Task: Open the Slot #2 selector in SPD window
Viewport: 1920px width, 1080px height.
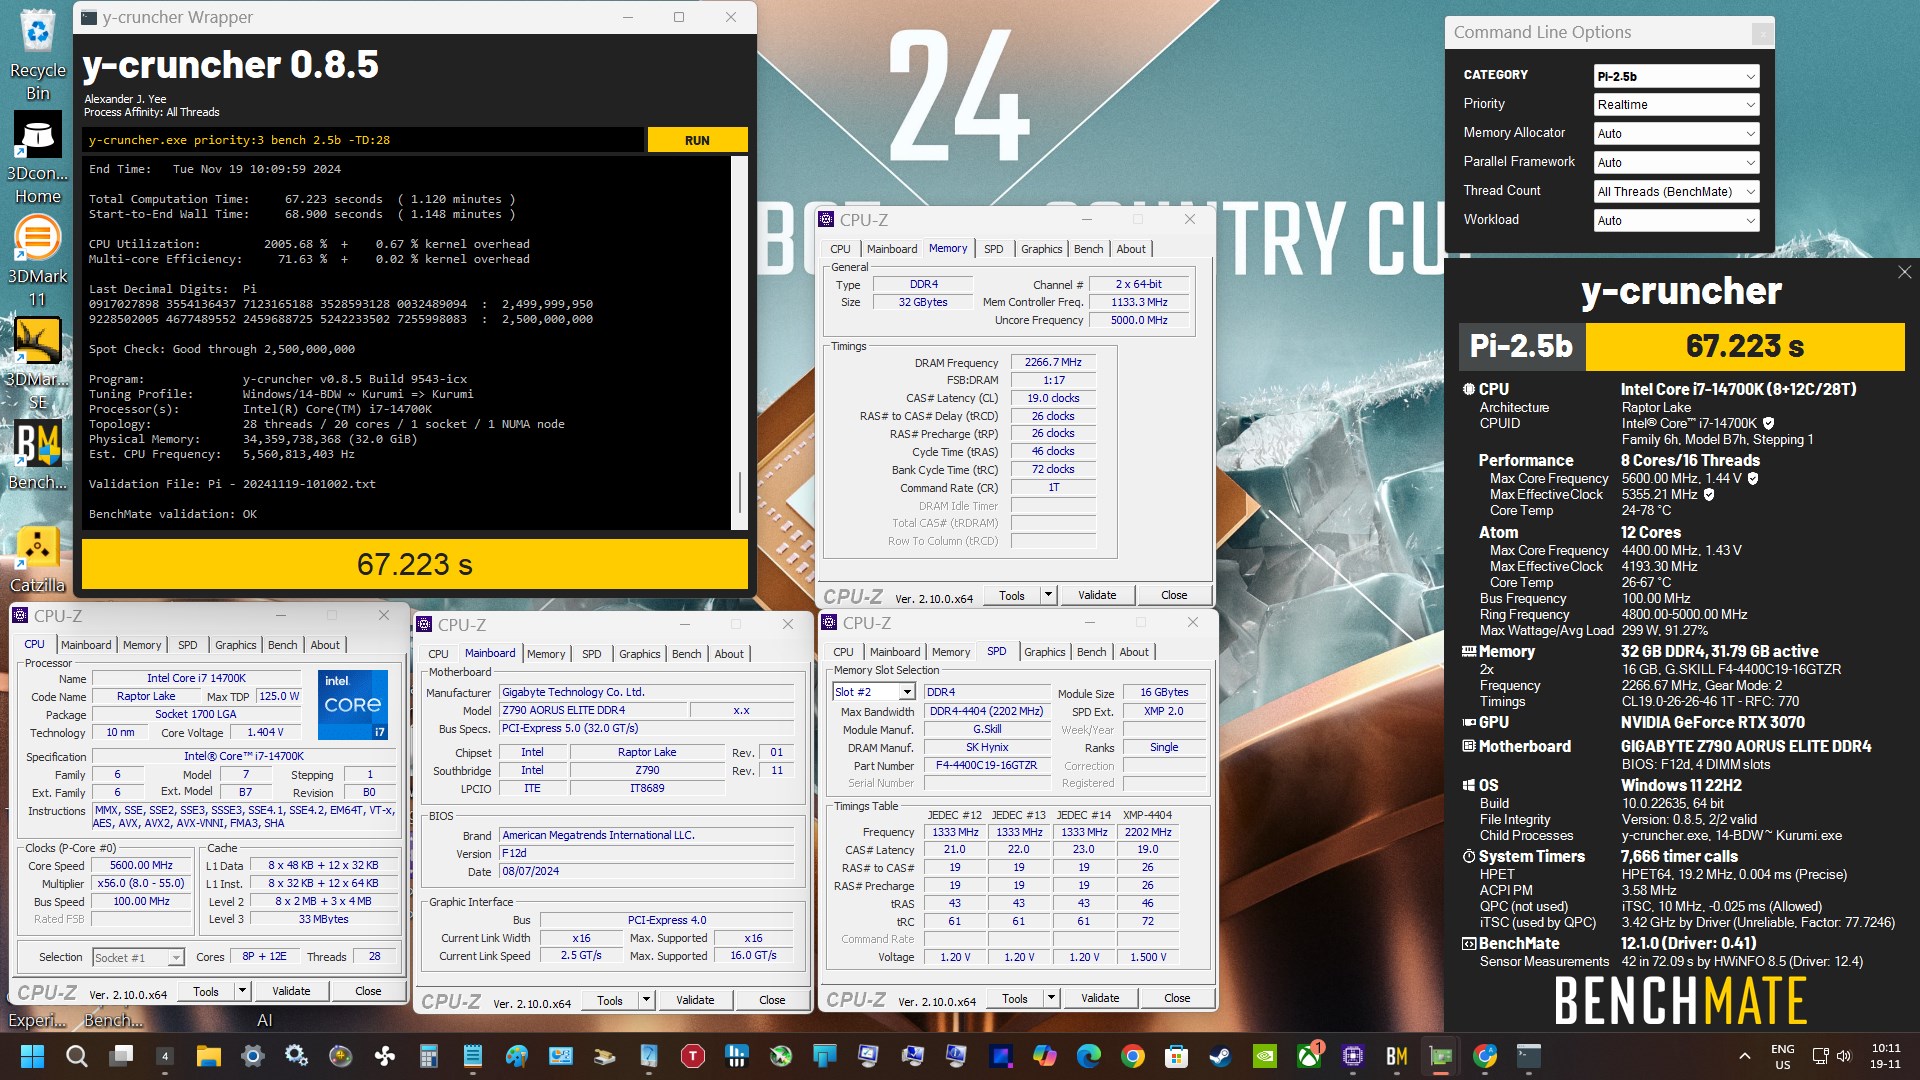Action: click(873, 692)
